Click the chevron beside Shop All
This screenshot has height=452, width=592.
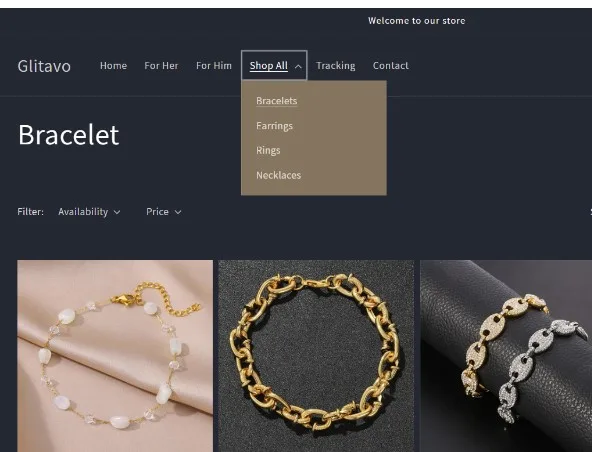(298, 66)
